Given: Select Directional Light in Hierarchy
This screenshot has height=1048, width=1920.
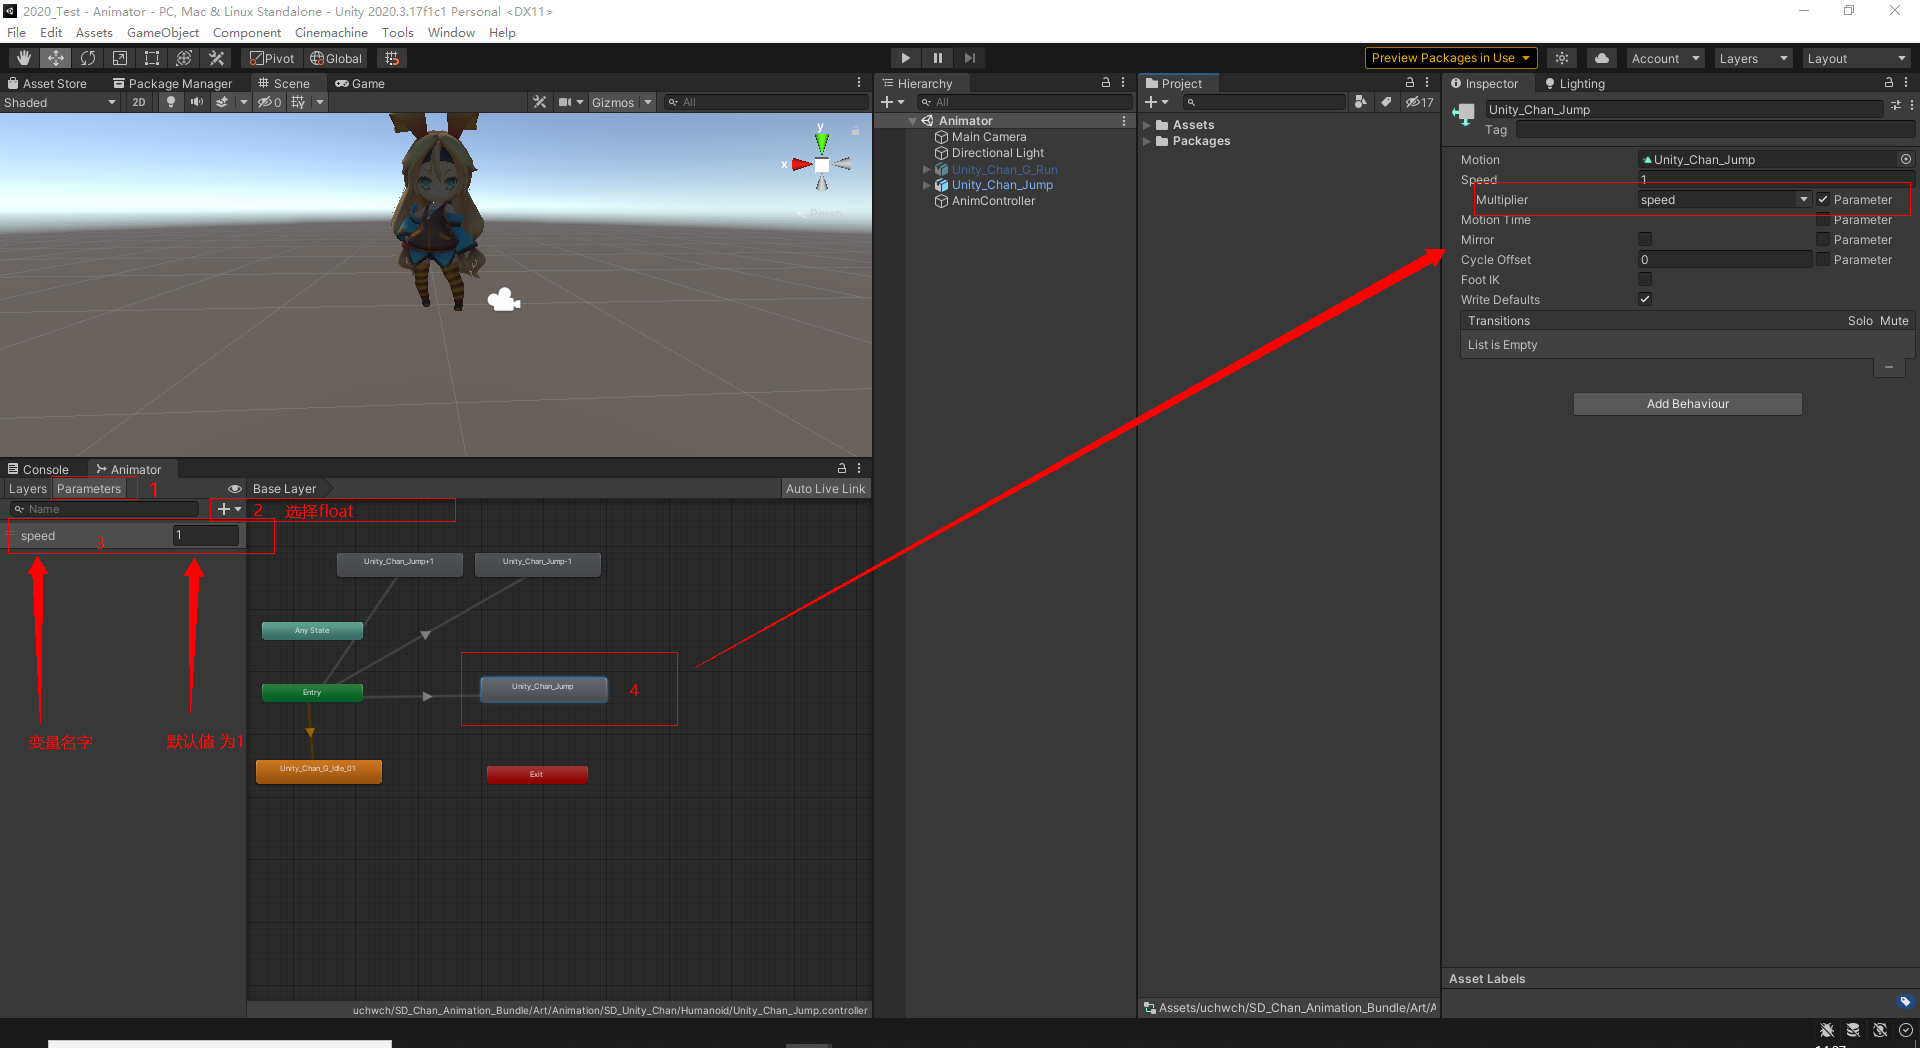Looking at the screenshot, I should click(997, 153).
